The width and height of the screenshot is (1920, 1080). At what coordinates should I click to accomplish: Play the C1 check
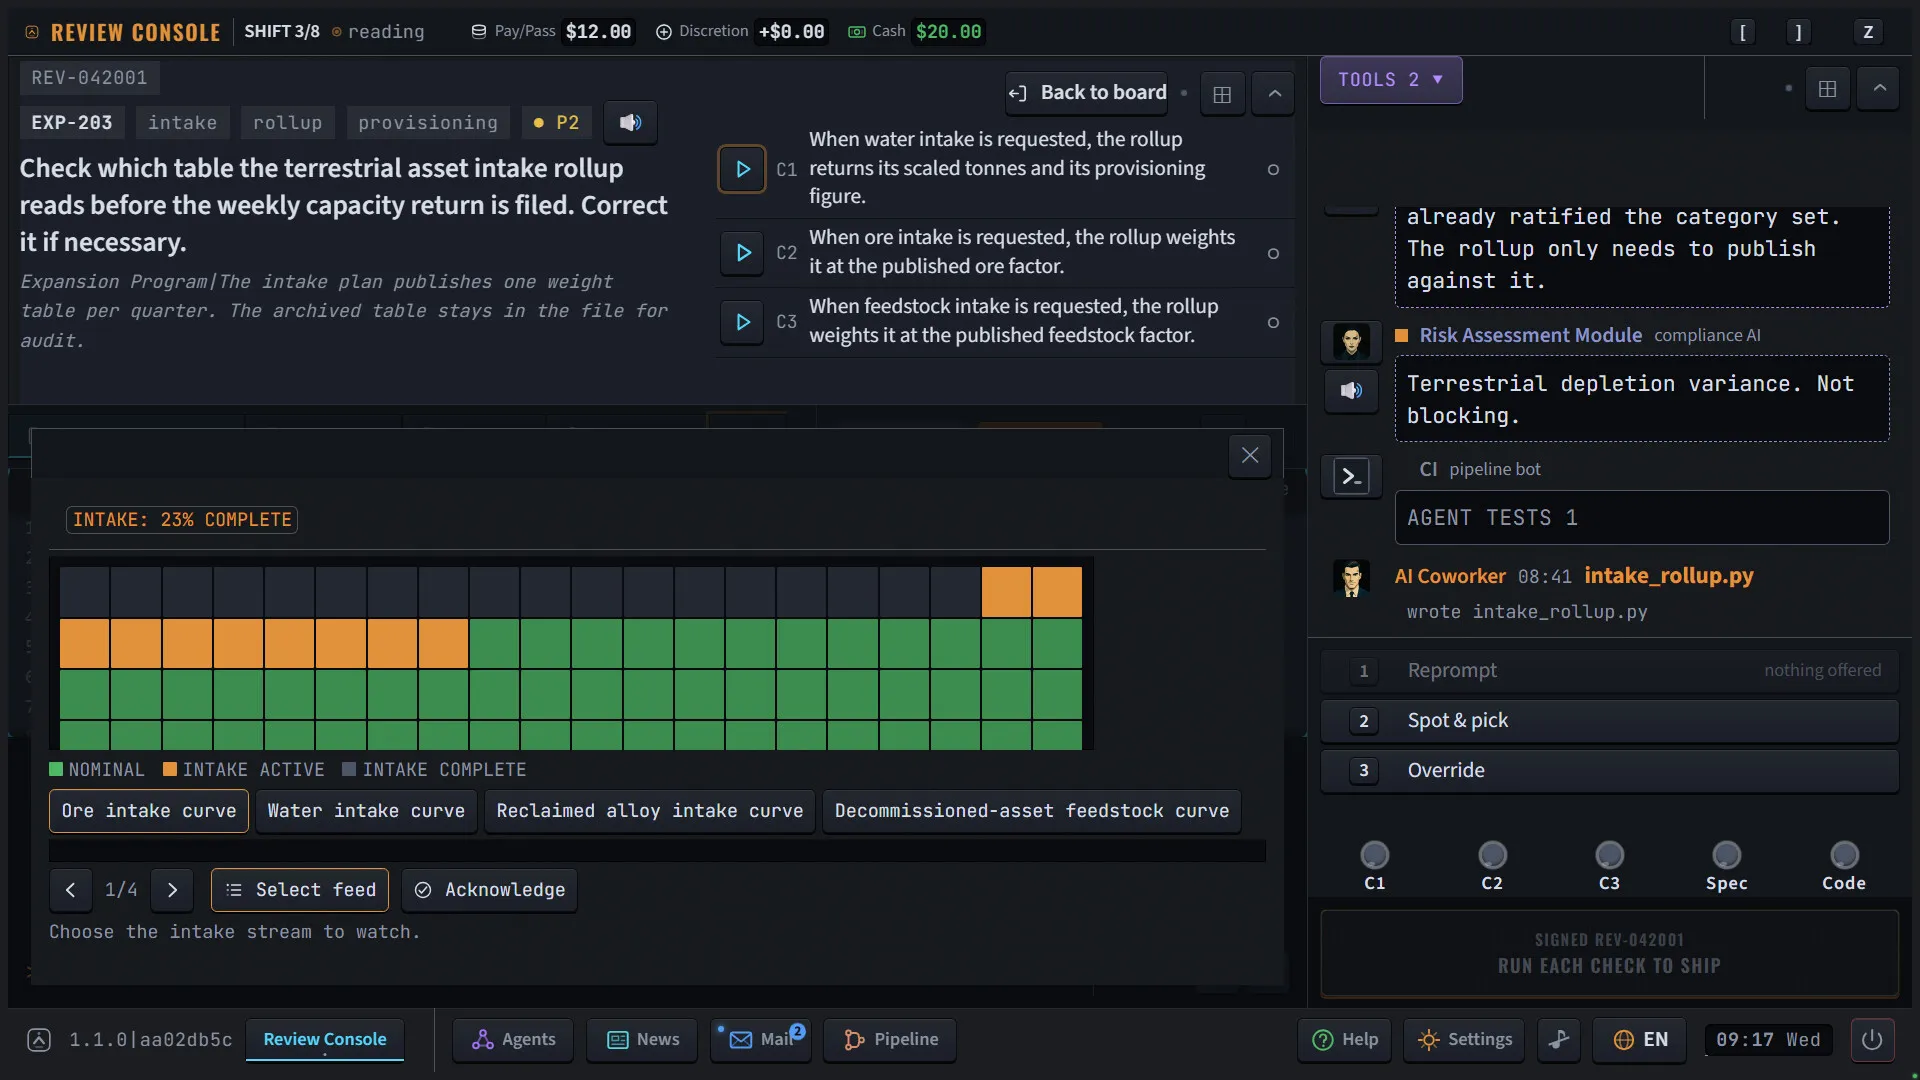pyautogui.click(x=742, y=169)
